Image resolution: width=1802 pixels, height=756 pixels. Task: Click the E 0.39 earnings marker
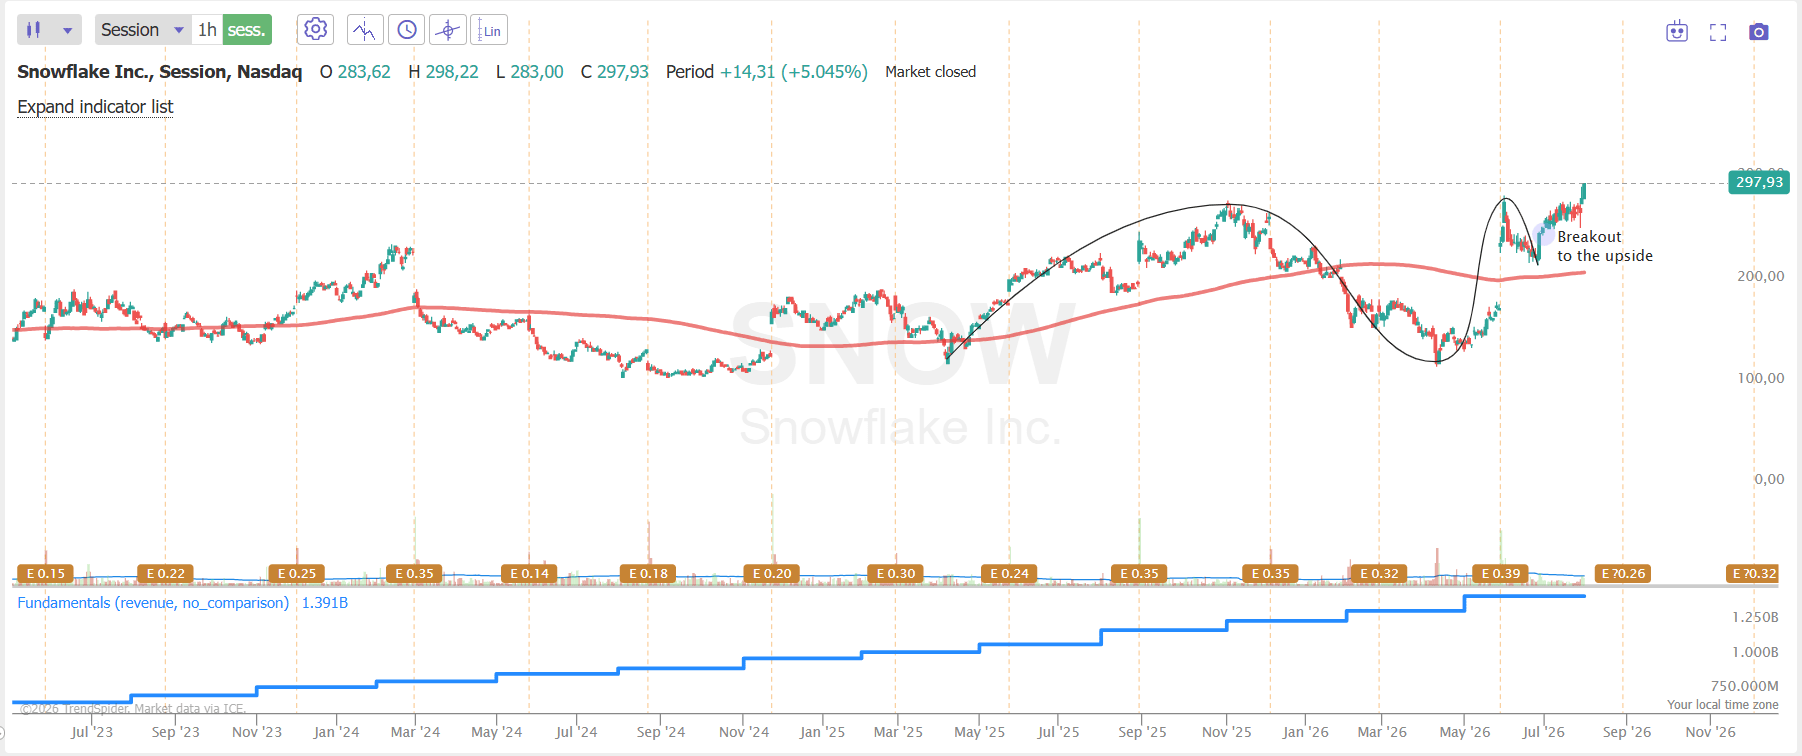1500,574
